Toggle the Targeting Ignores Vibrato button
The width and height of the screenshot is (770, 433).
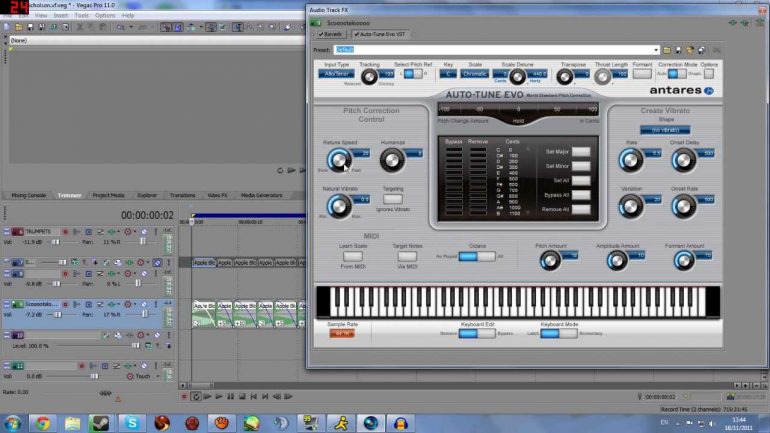(392, 199)
